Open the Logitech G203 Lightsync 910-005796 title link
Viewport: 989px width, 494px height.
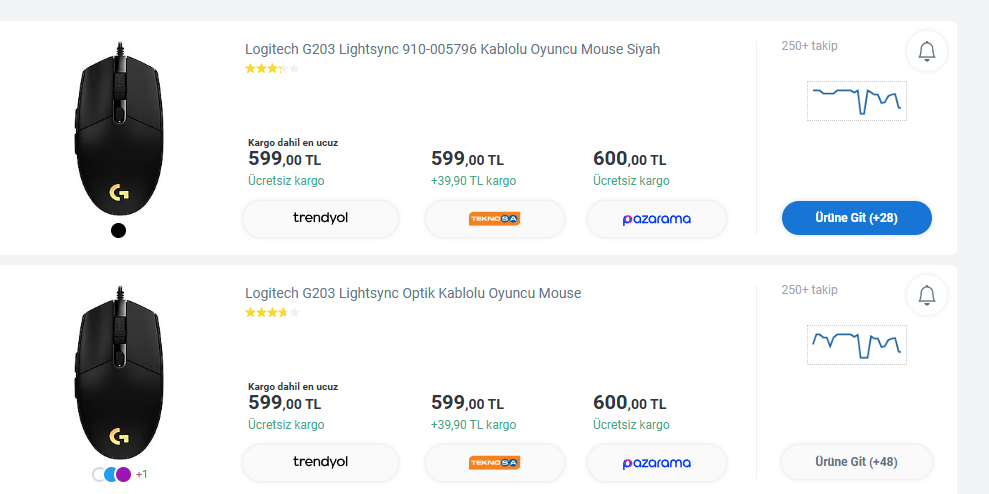452,49
